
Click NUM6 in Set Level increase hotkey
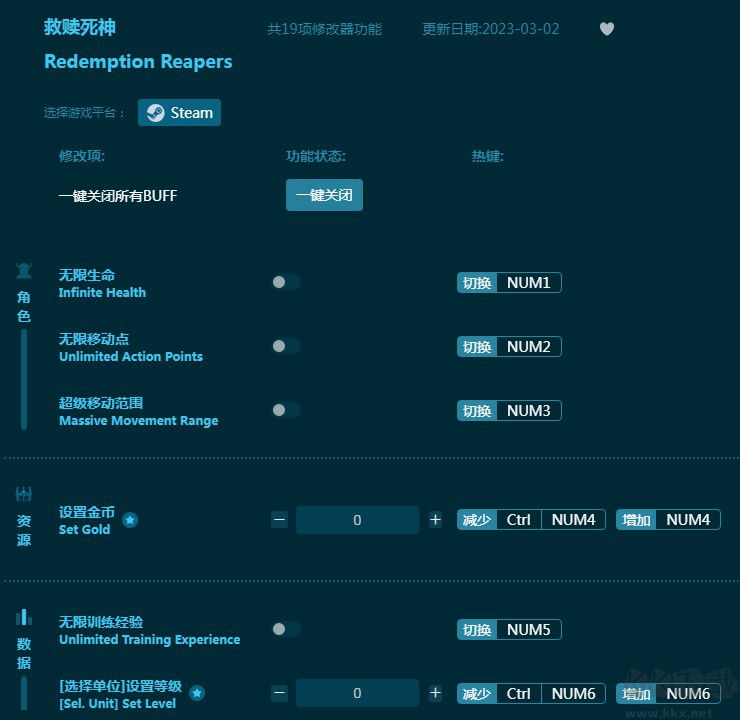point(688,694)
